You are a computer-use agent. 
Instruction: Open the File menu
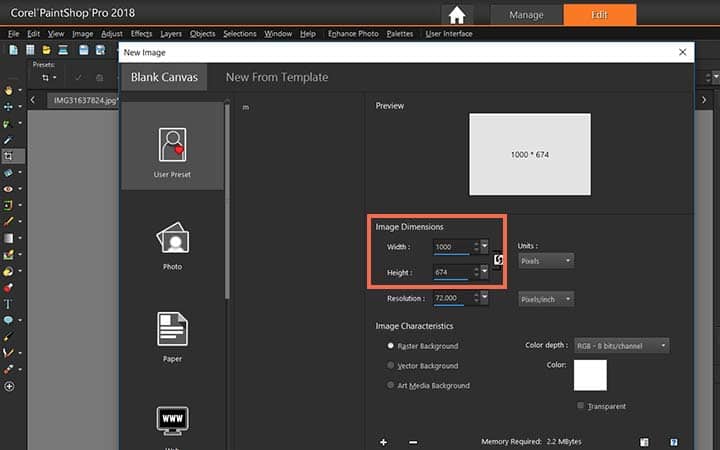(x=13, y=34)
